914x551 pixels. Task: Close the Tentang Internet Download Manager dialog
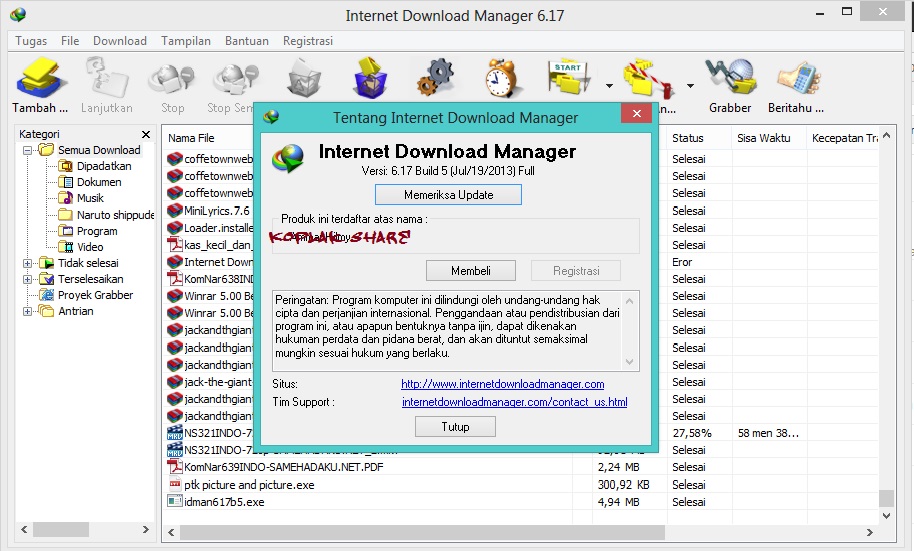coord(637,114)
